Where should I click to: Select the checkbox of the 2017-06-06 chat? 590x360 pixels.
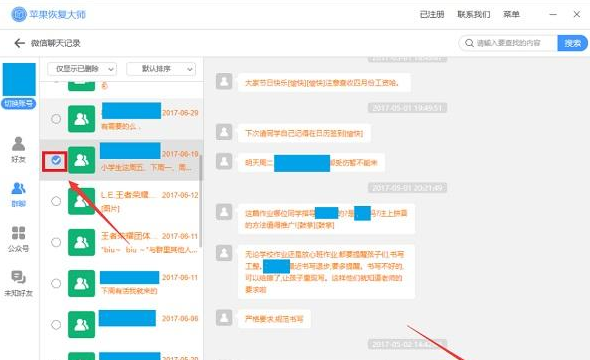pyautogui.click(x=56, y=324)
